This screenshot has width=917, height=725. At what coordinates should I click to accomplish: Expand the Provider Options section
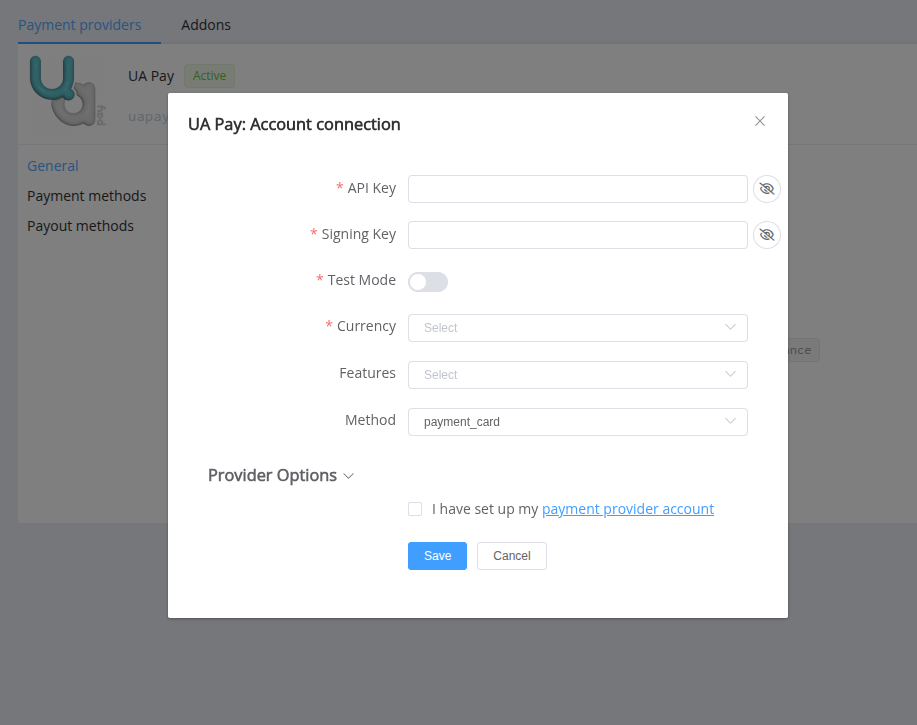click(280, 476)
